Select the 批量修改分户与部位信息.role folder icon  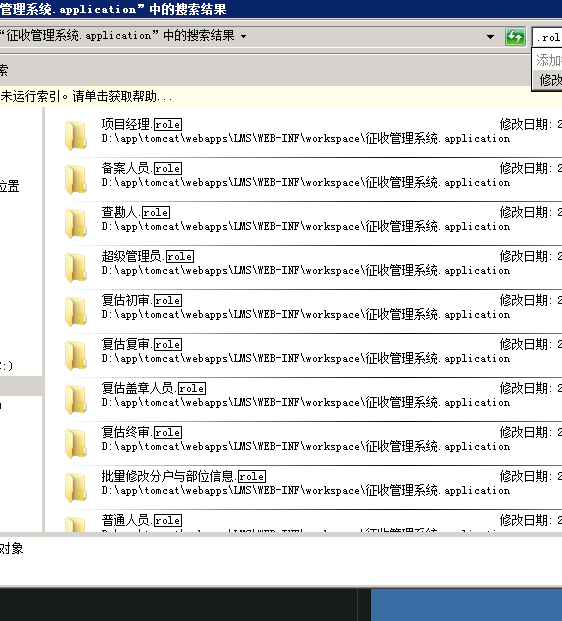click(x=76, y=487)
